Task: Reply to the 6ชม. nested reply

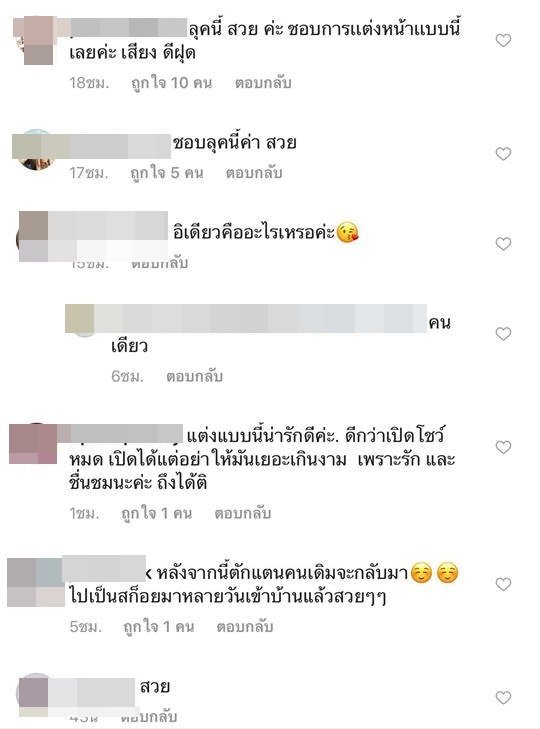Action: [194, 376]
